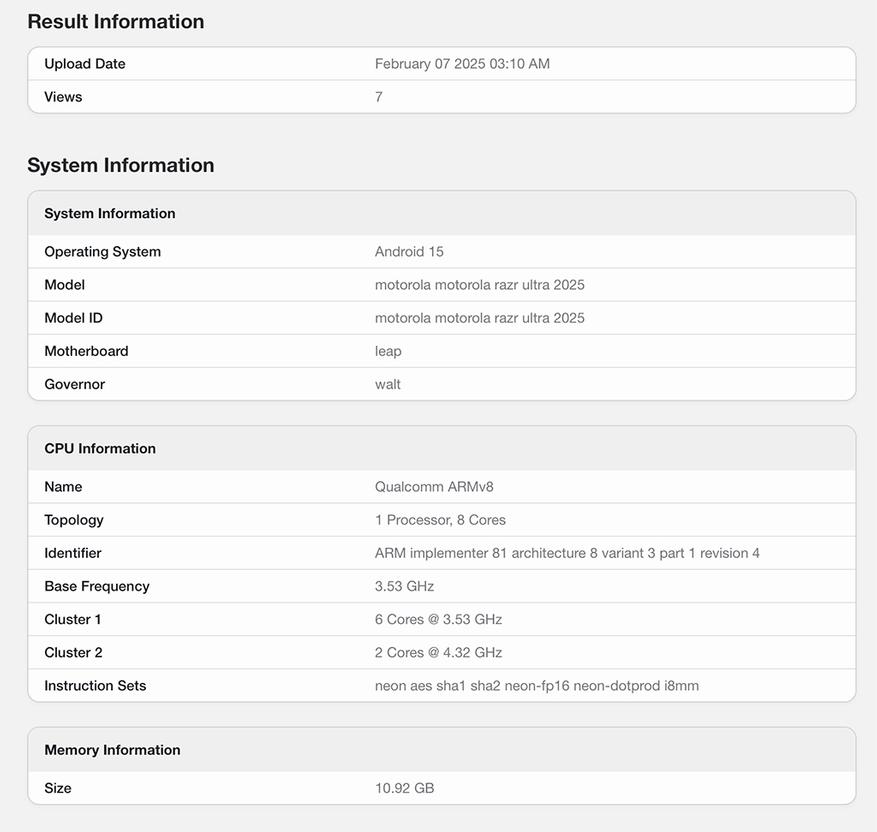Click the Views count value
The height and width of the screenshot is (832, 877).
point(379,97)
